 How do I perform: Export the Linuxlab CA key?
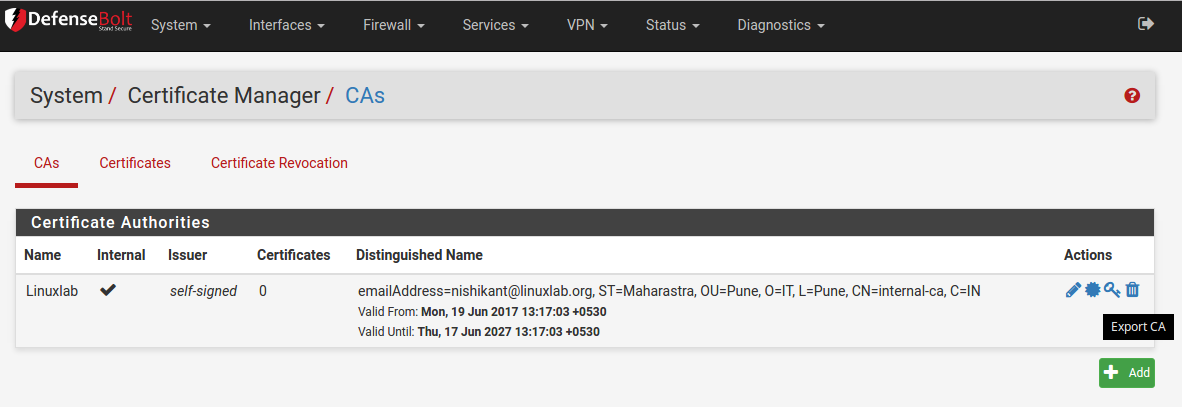[1113, 290]
